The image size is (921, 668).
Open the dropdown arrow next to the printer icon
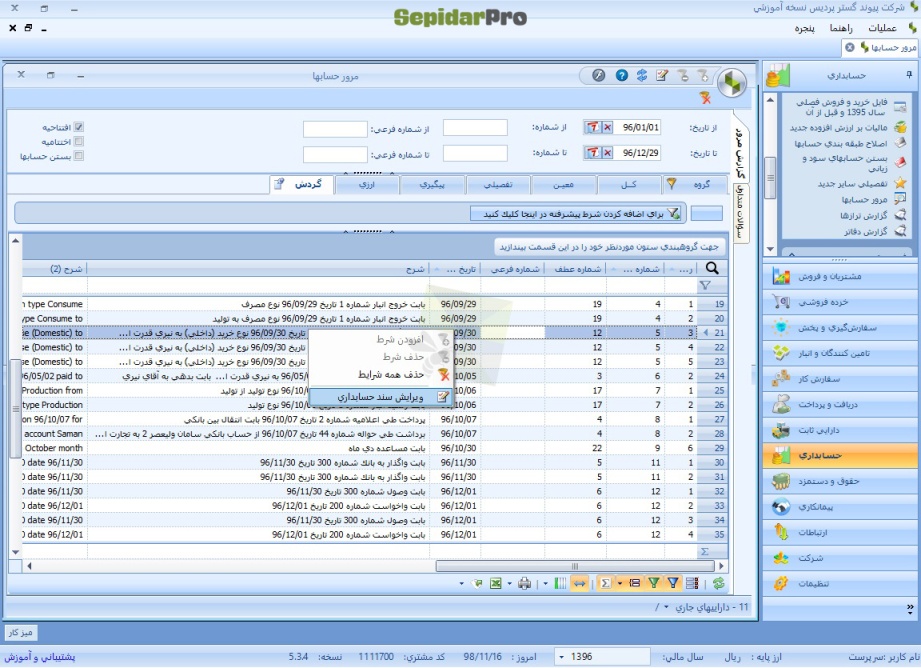tap(509, 583)
